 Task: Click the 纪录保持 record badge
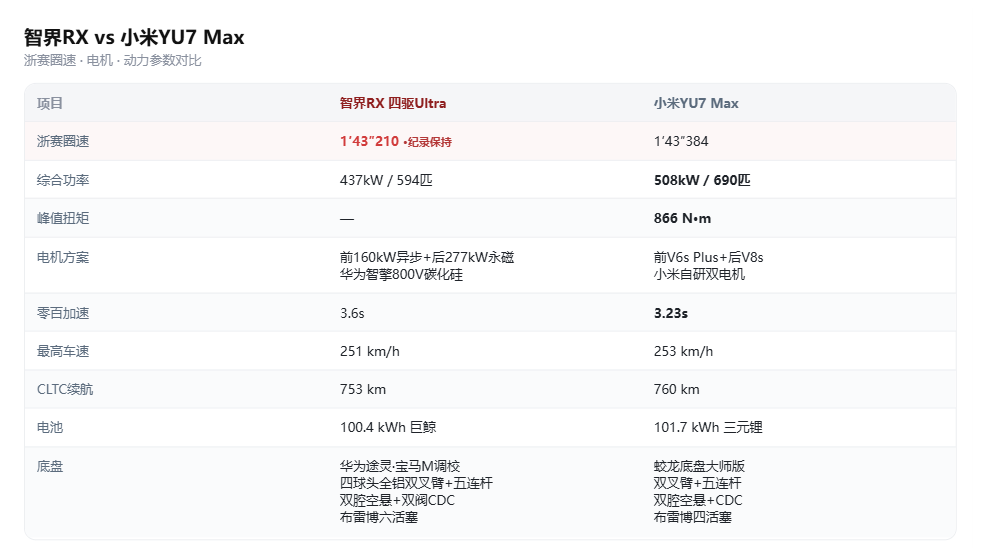pos(428,142)
